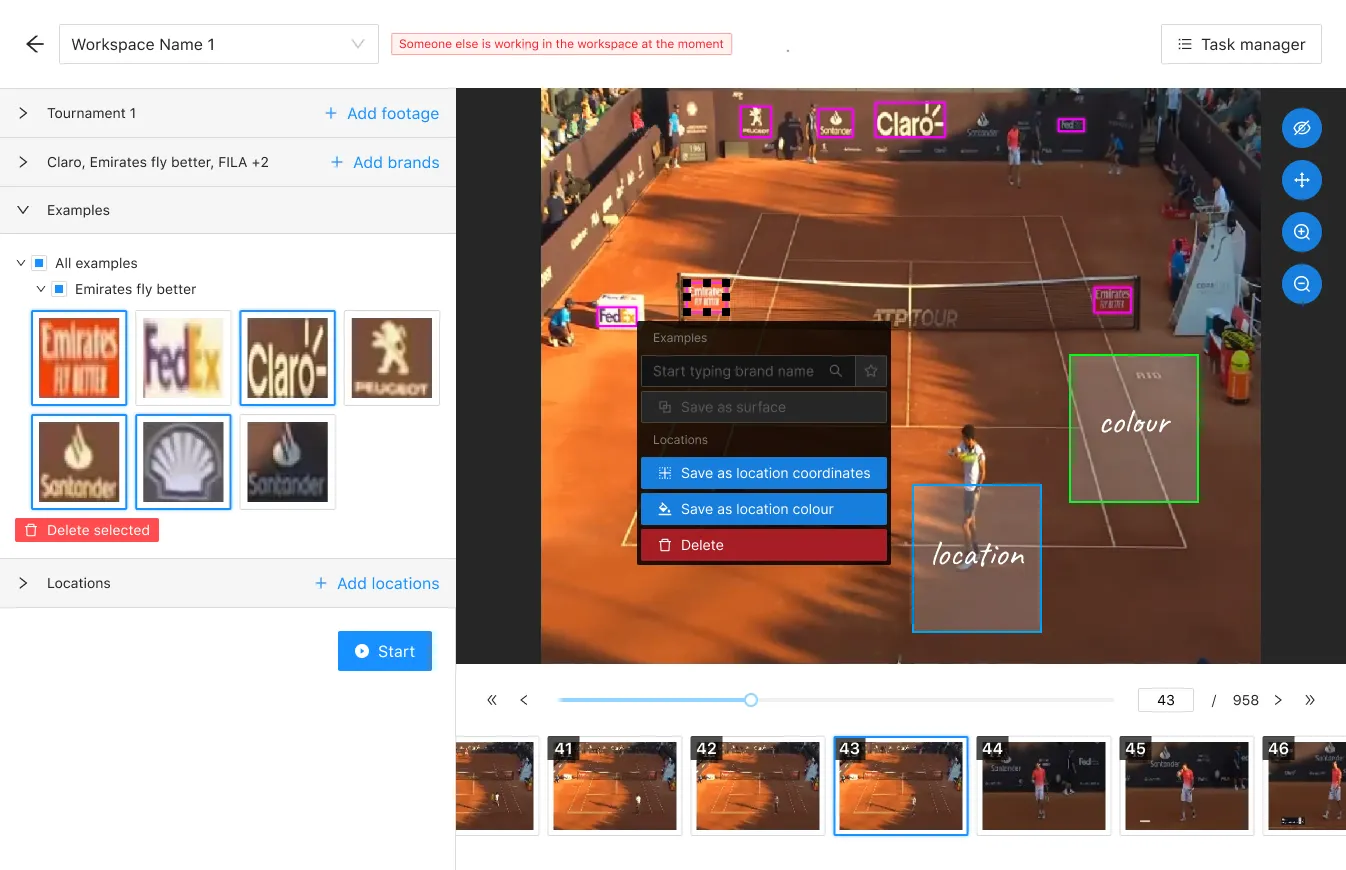Select the Emirates Fly Better example thumbnail
Viewport: 1346px width, 870px height.
point(79,358)
